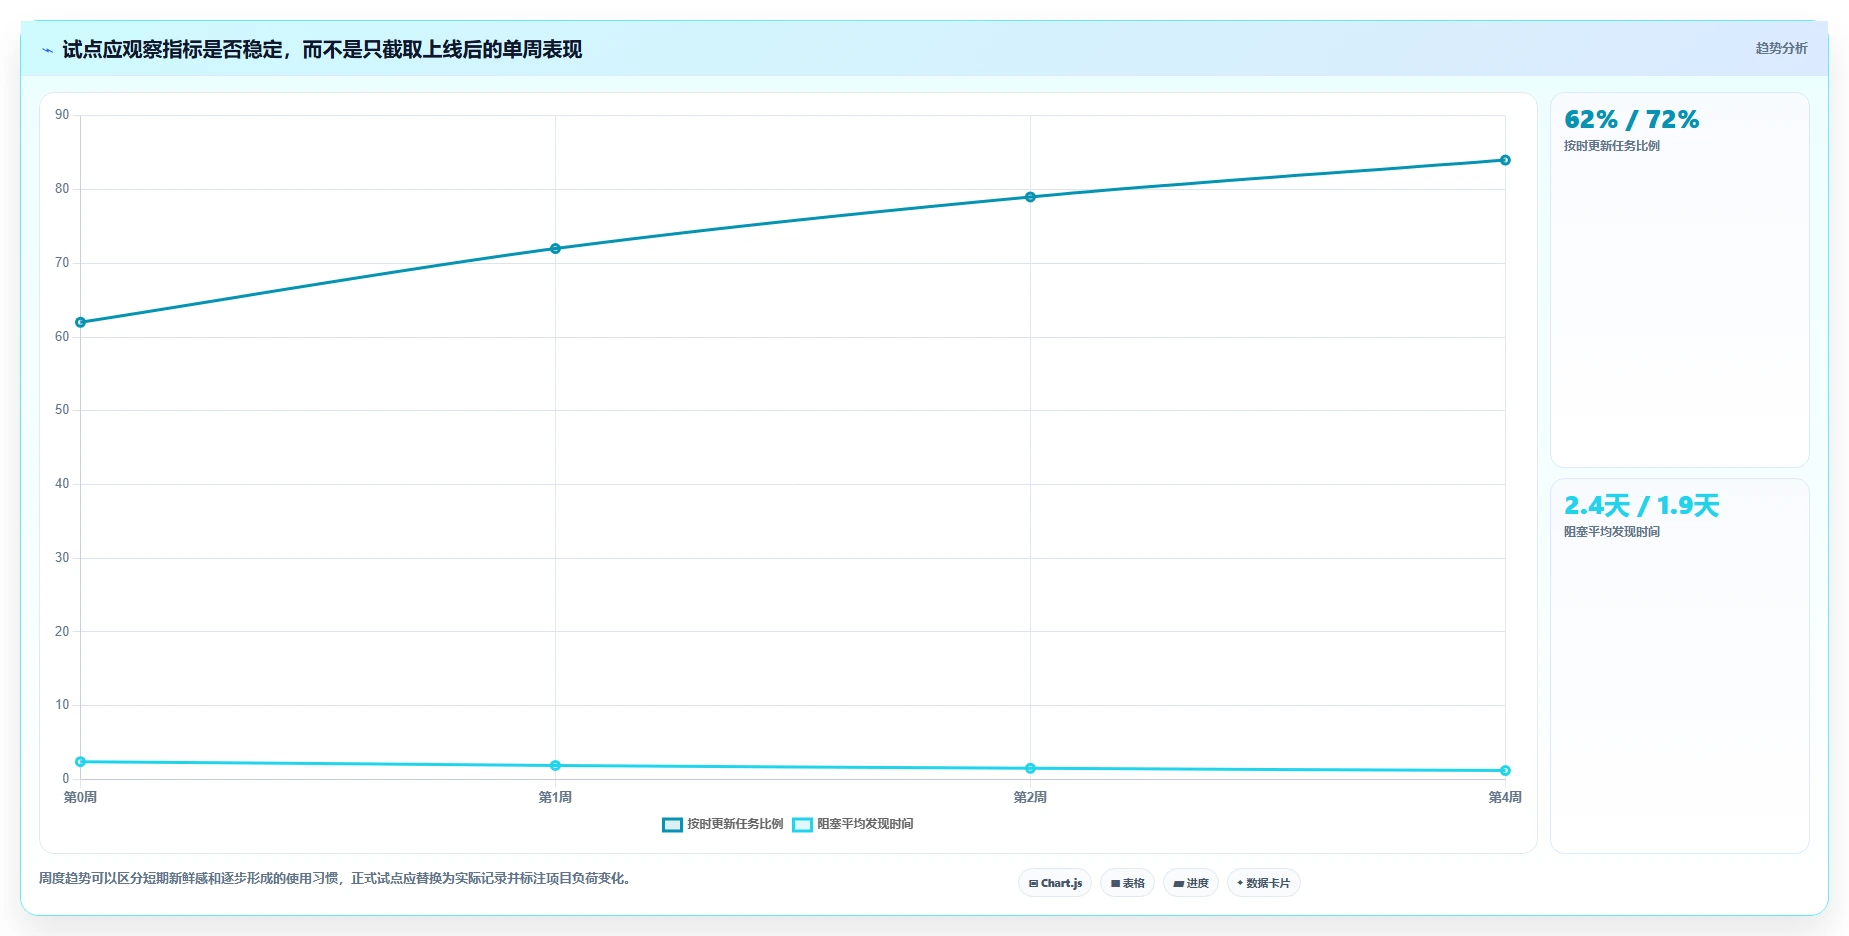Select the 数据卡片 tag chip
1849x936 pixels.
(1263, 883)
